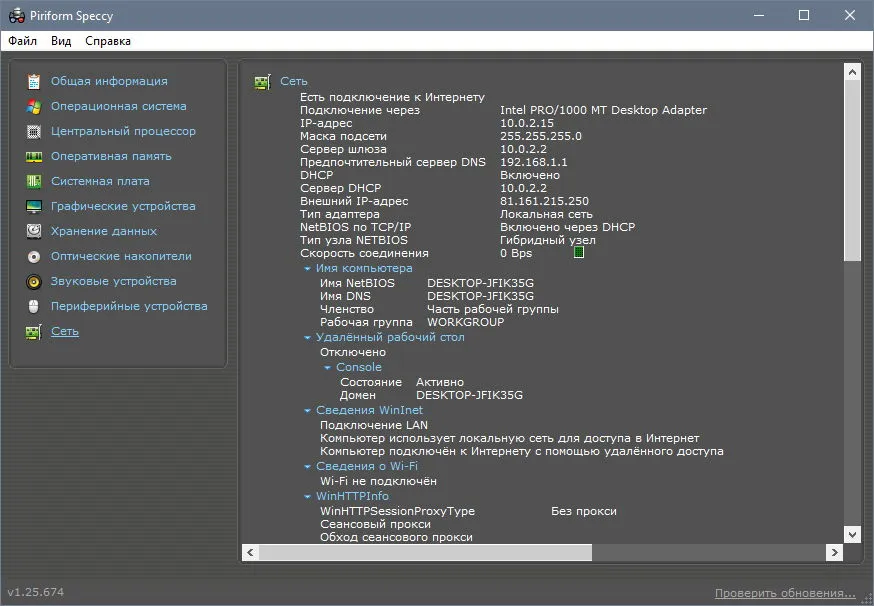Image resolution: width=874 pixels, height=606 pixels.
Task: Open the Общая информация summary icon
Action: pos(34,81)
